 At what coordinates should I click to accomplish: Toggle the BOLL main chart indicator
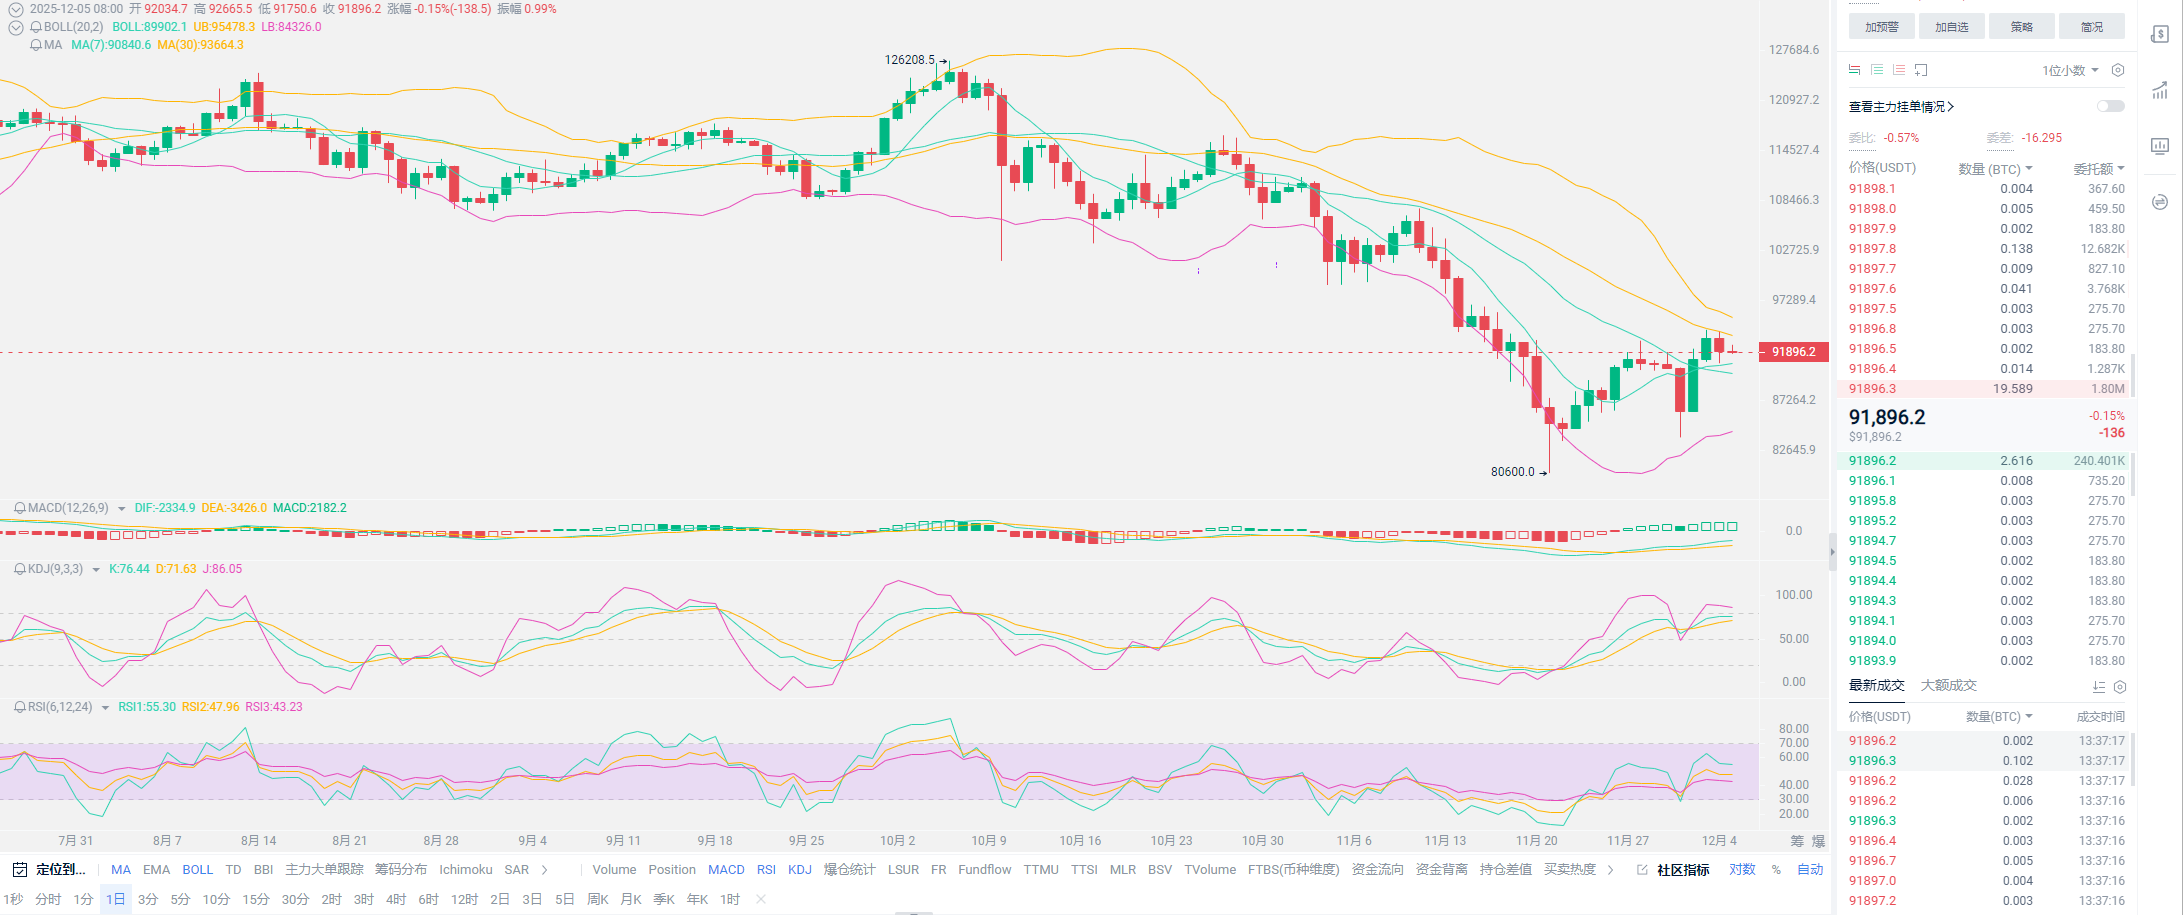[x=197, y=870]
